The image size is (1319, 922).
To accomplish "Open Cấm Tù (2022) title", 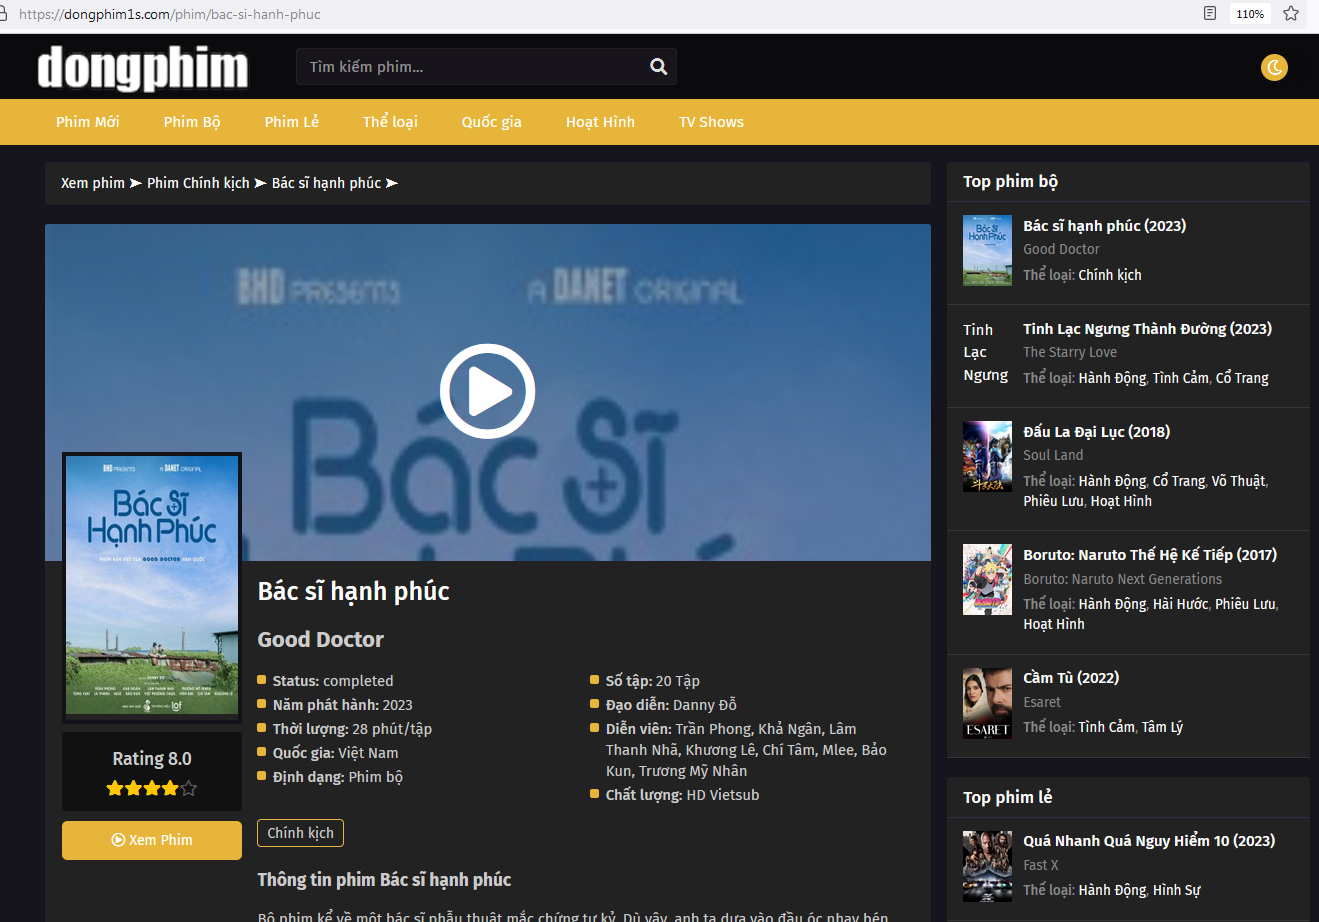I will pos(1071,678).
